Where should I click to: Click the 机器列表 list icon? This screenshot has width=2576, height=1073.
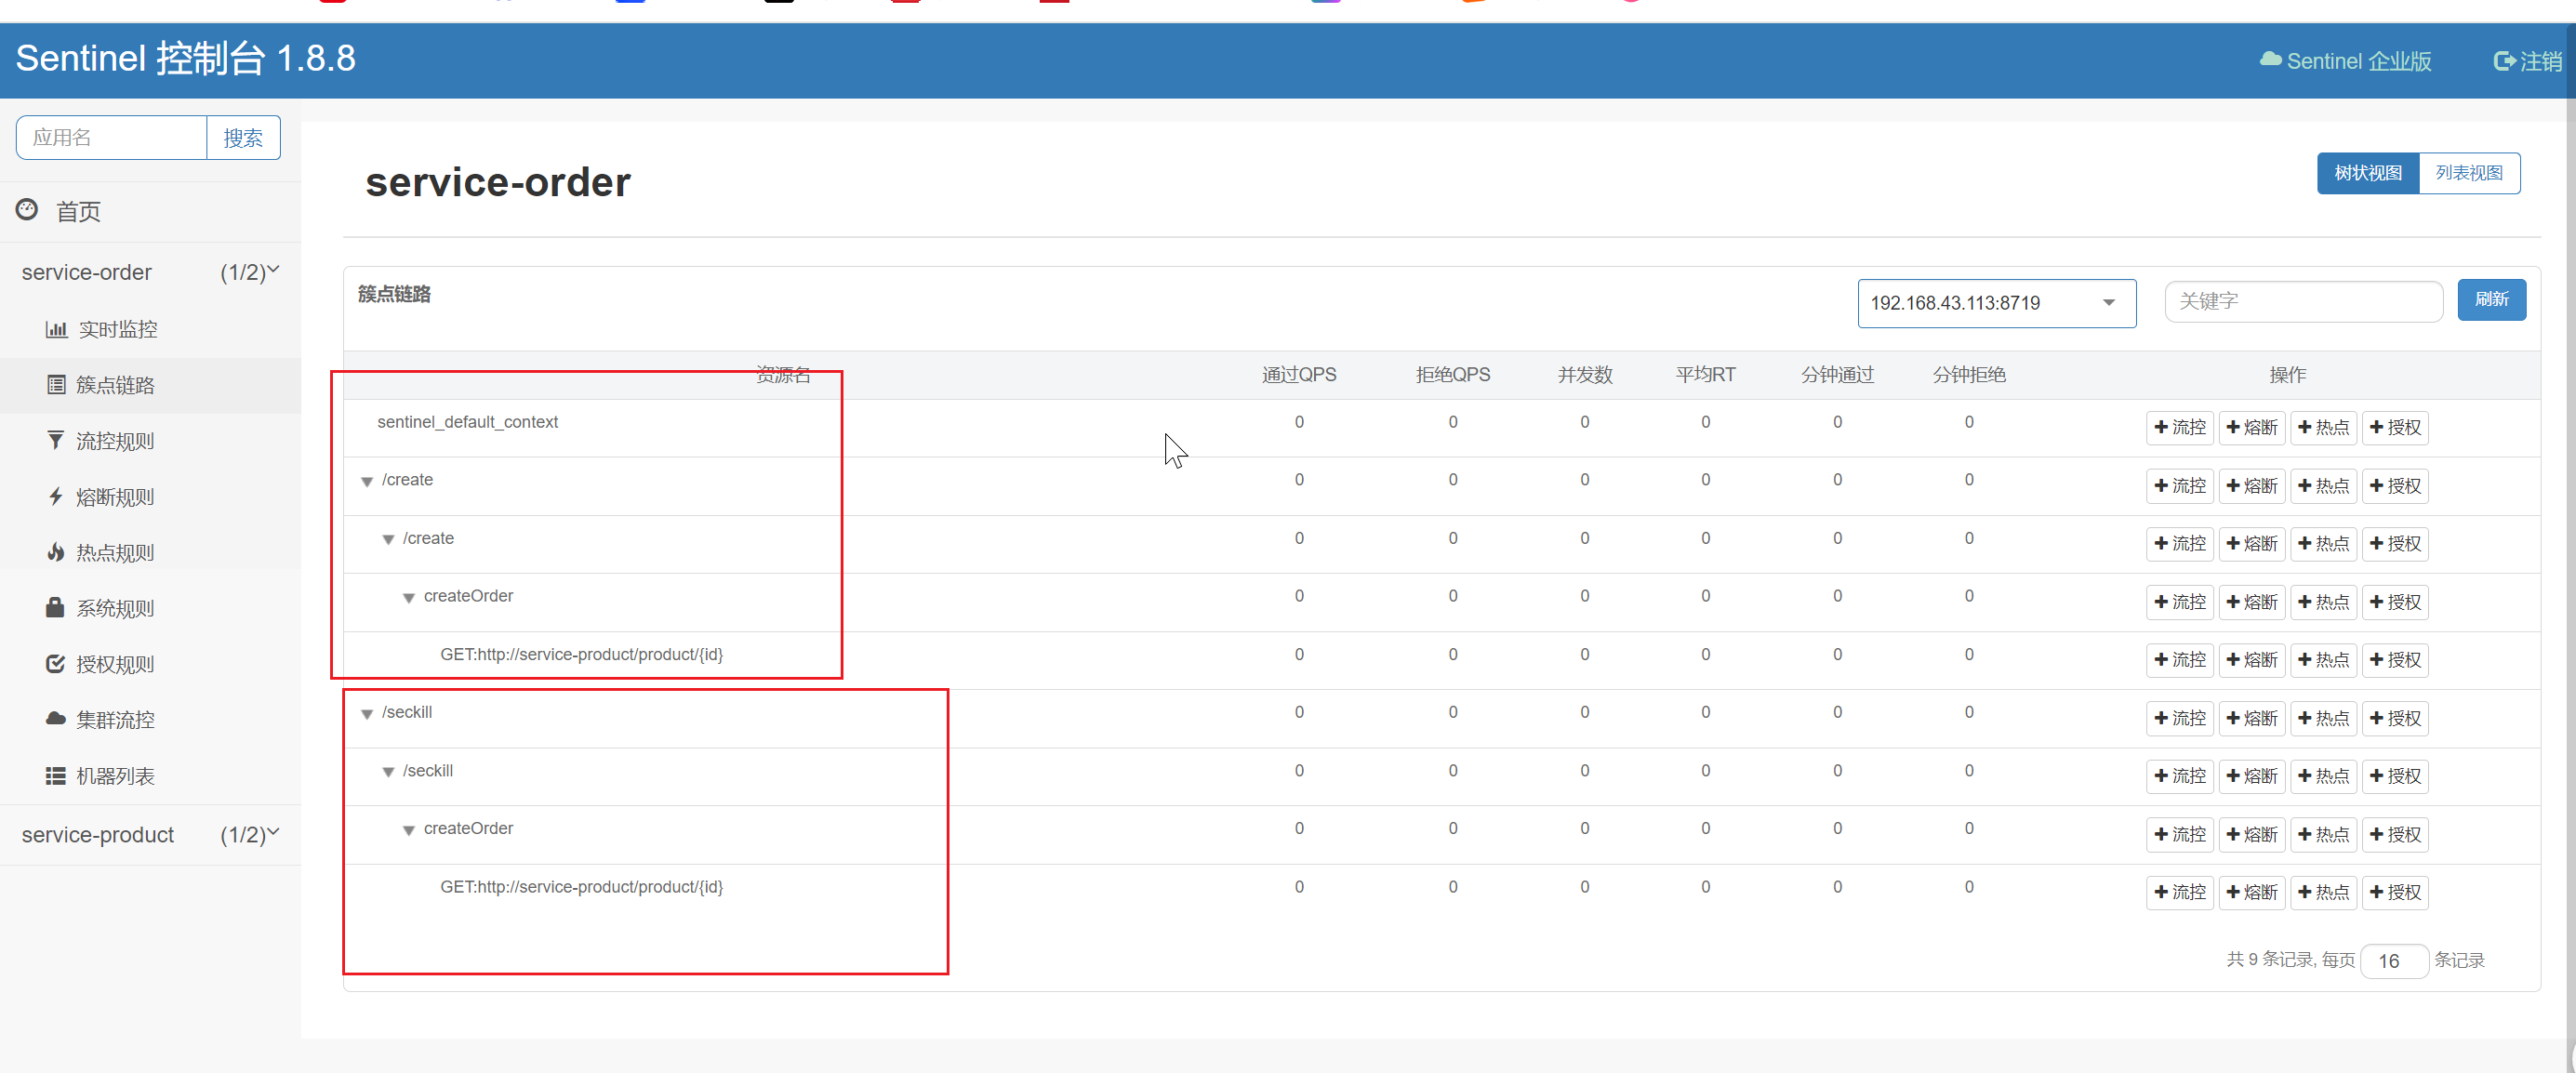pyautogui.click(x=55, y=775)
